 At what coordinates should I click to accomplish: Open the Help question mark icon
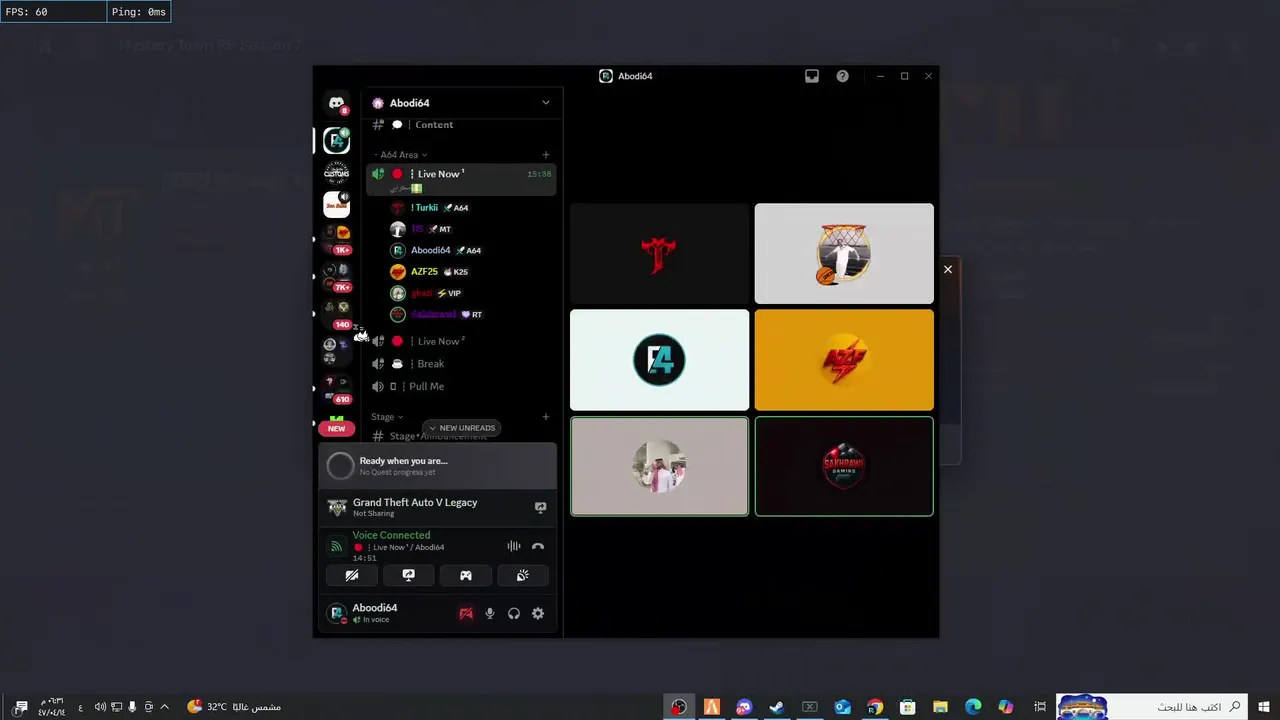843,76
